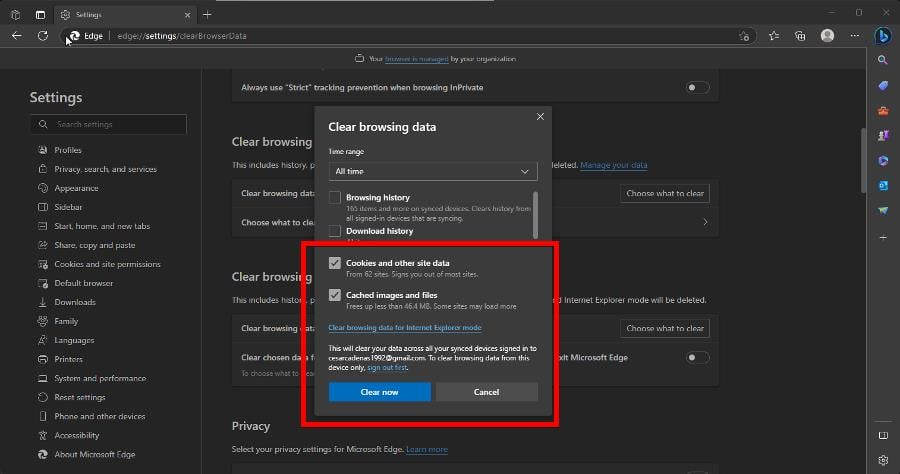Open the profile avatar icon

[x=827, y=36]
